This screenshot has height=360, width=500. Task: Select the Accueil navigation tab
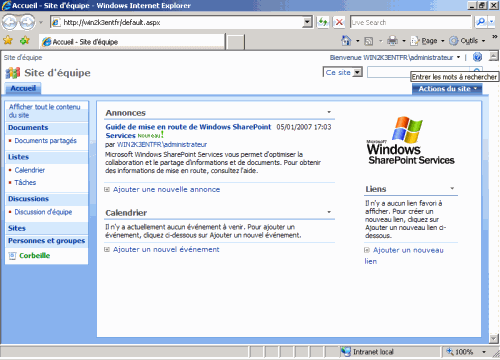(23, 88)
